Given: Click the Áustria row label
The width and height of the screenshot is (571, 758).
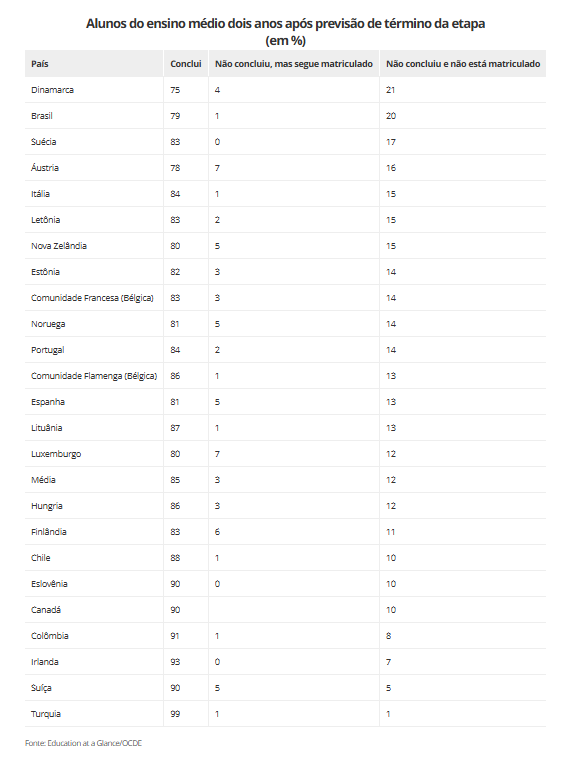Looking at the screenshot, I should point(45,168).
